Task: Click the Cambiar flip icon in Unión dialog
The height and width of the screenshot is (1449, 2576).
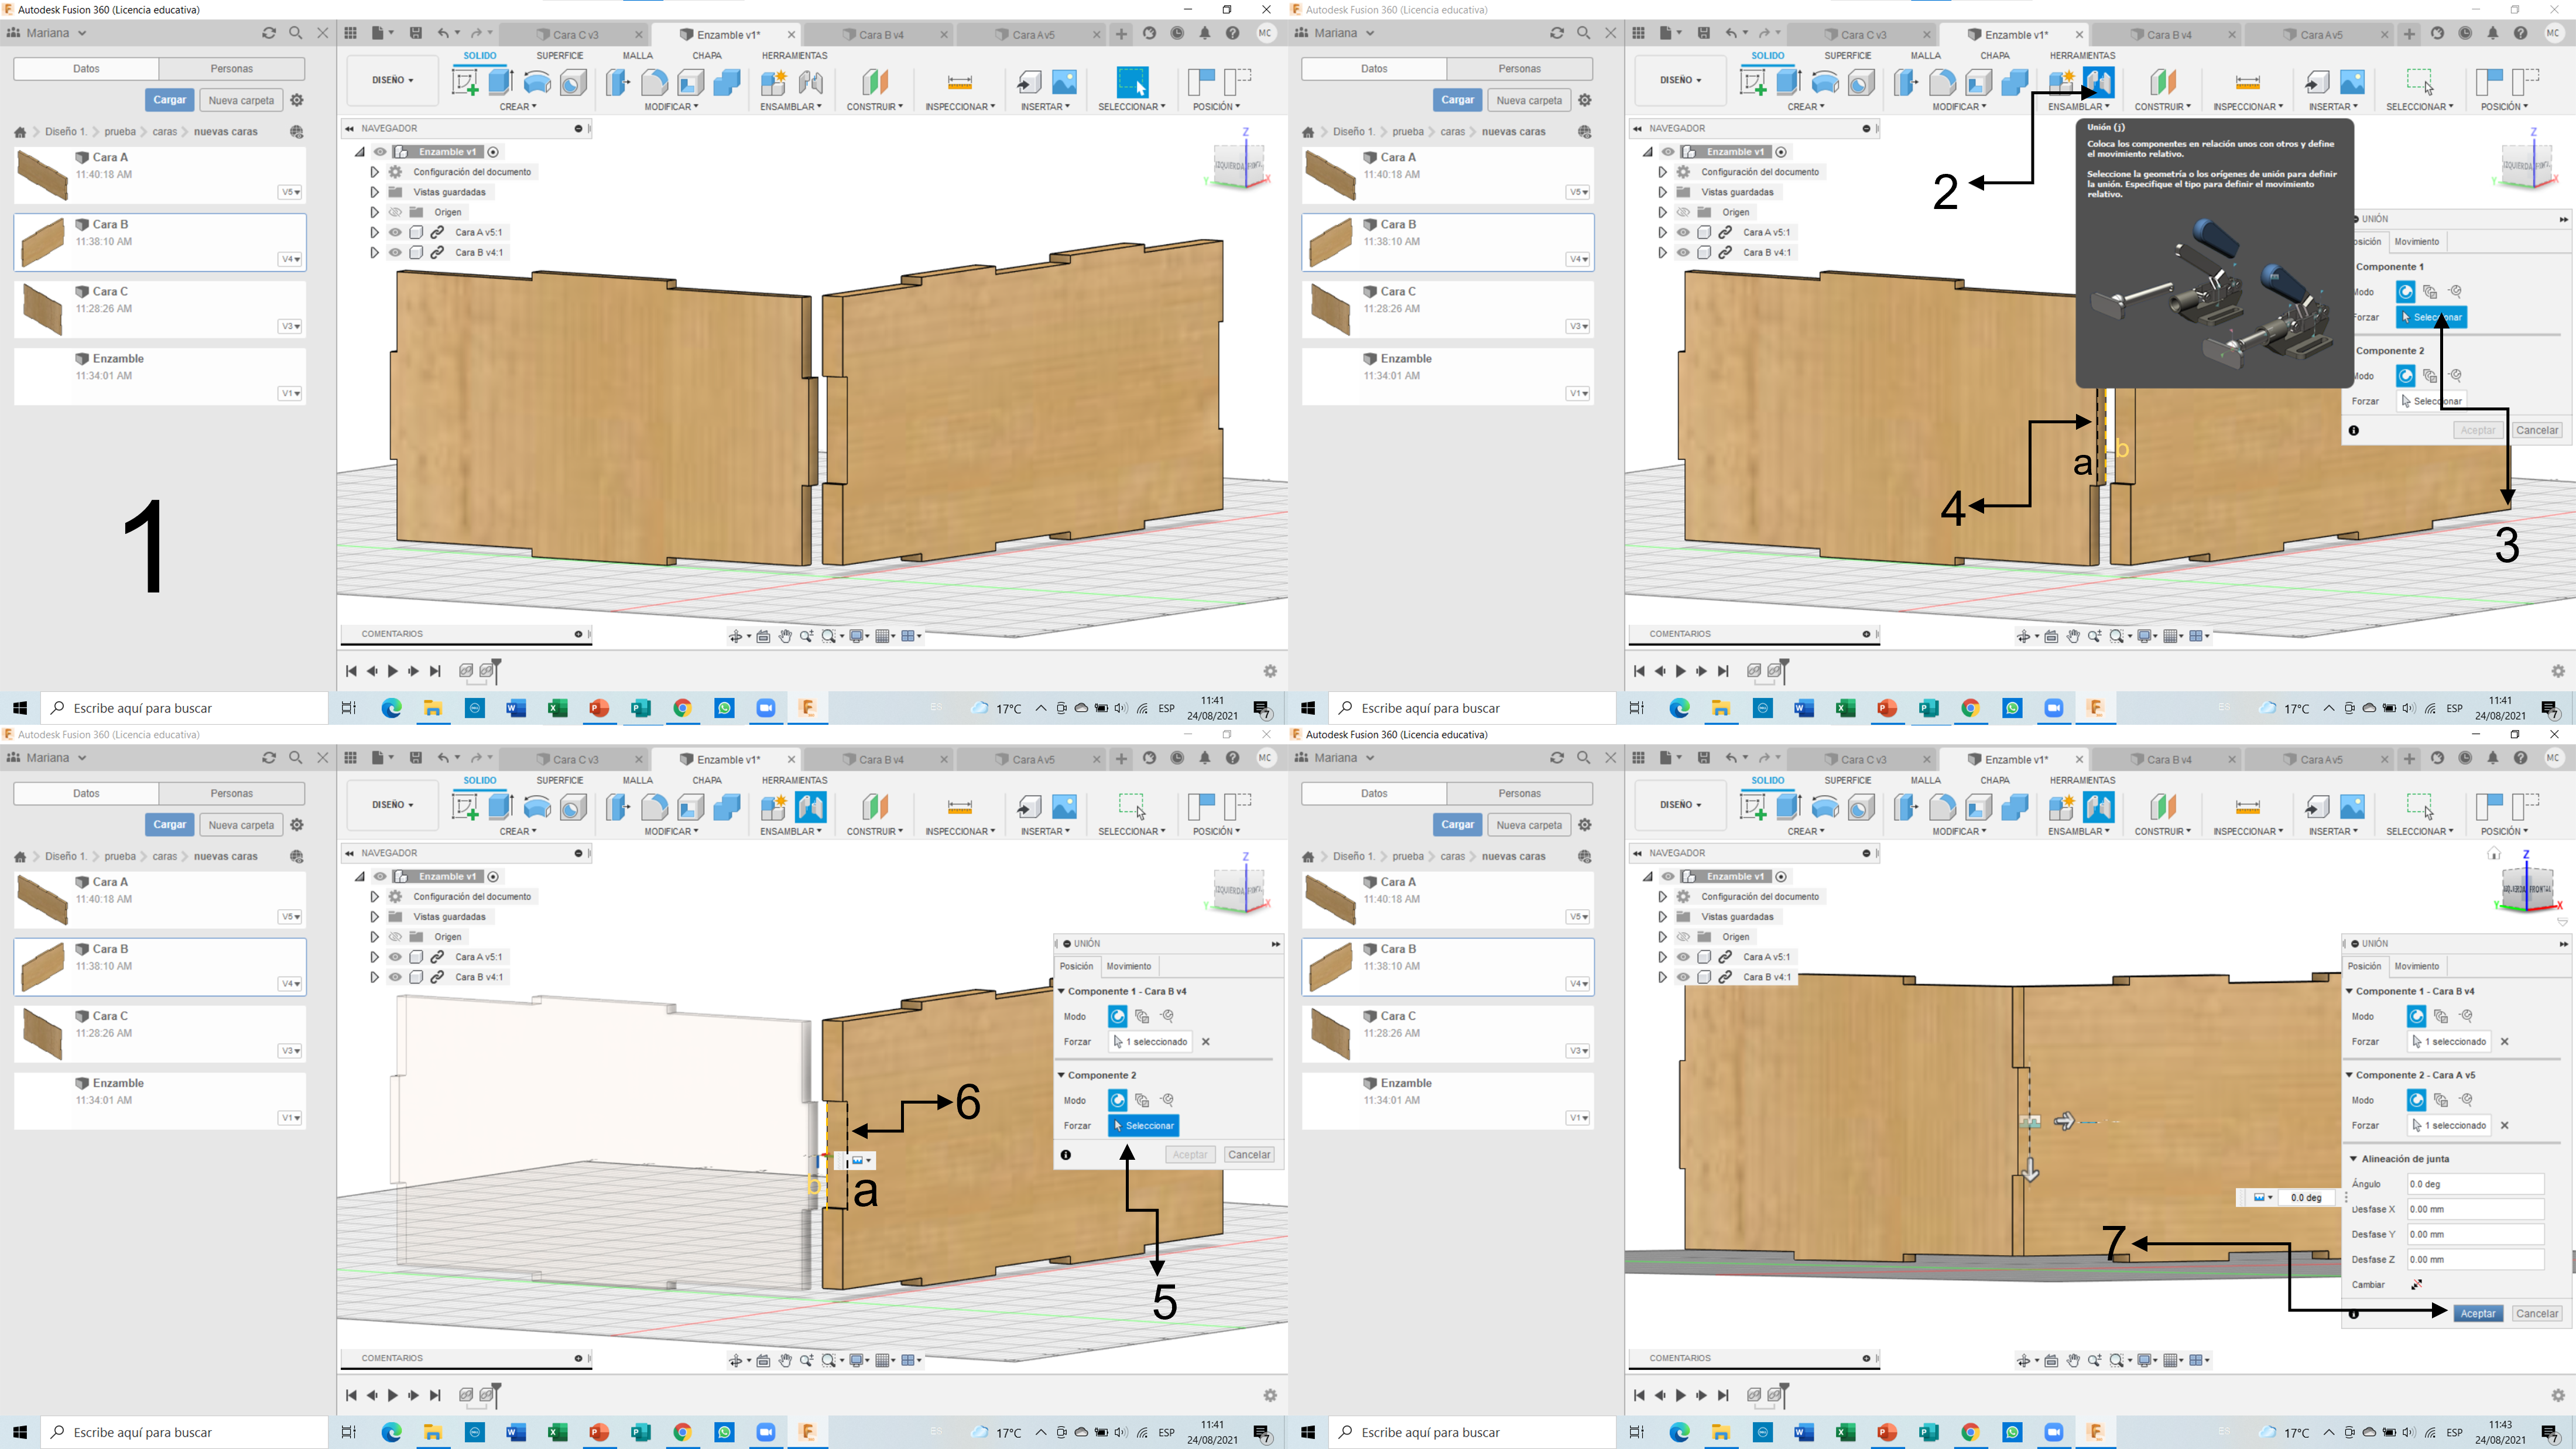Action: tap(2416, 1285)
